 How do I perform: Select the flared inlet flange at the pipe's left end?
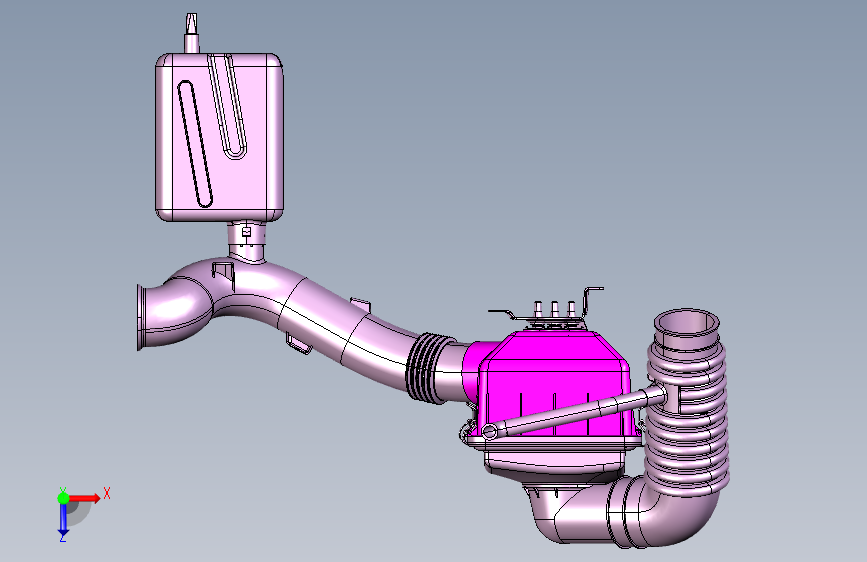point(142,318)
